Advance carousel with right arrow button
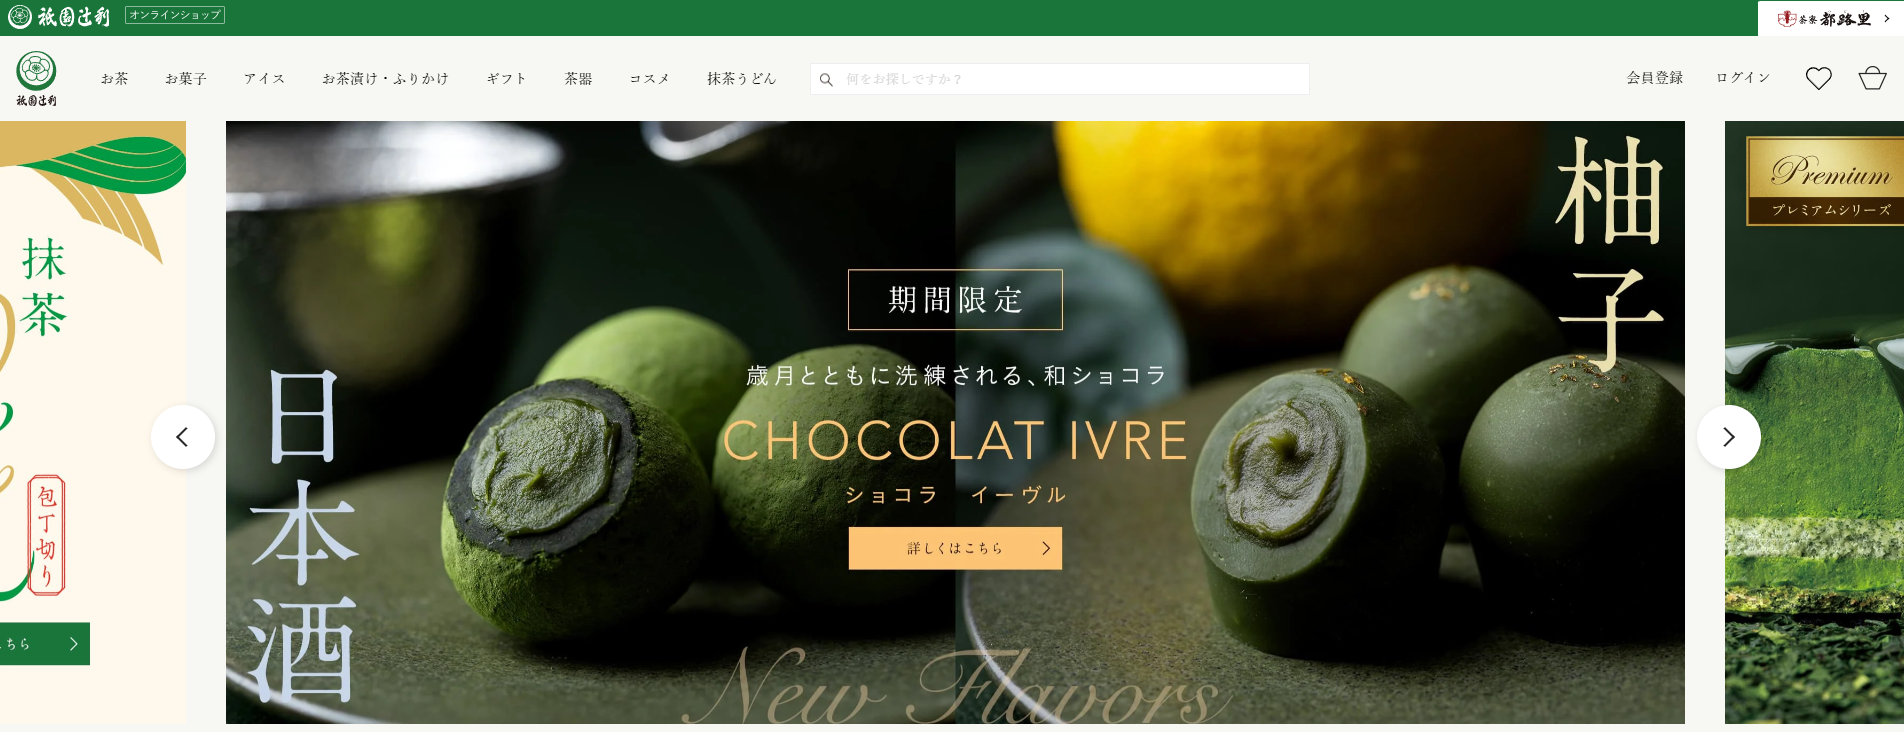The height and width of the screenshot is (732, 1904). 1729,437
